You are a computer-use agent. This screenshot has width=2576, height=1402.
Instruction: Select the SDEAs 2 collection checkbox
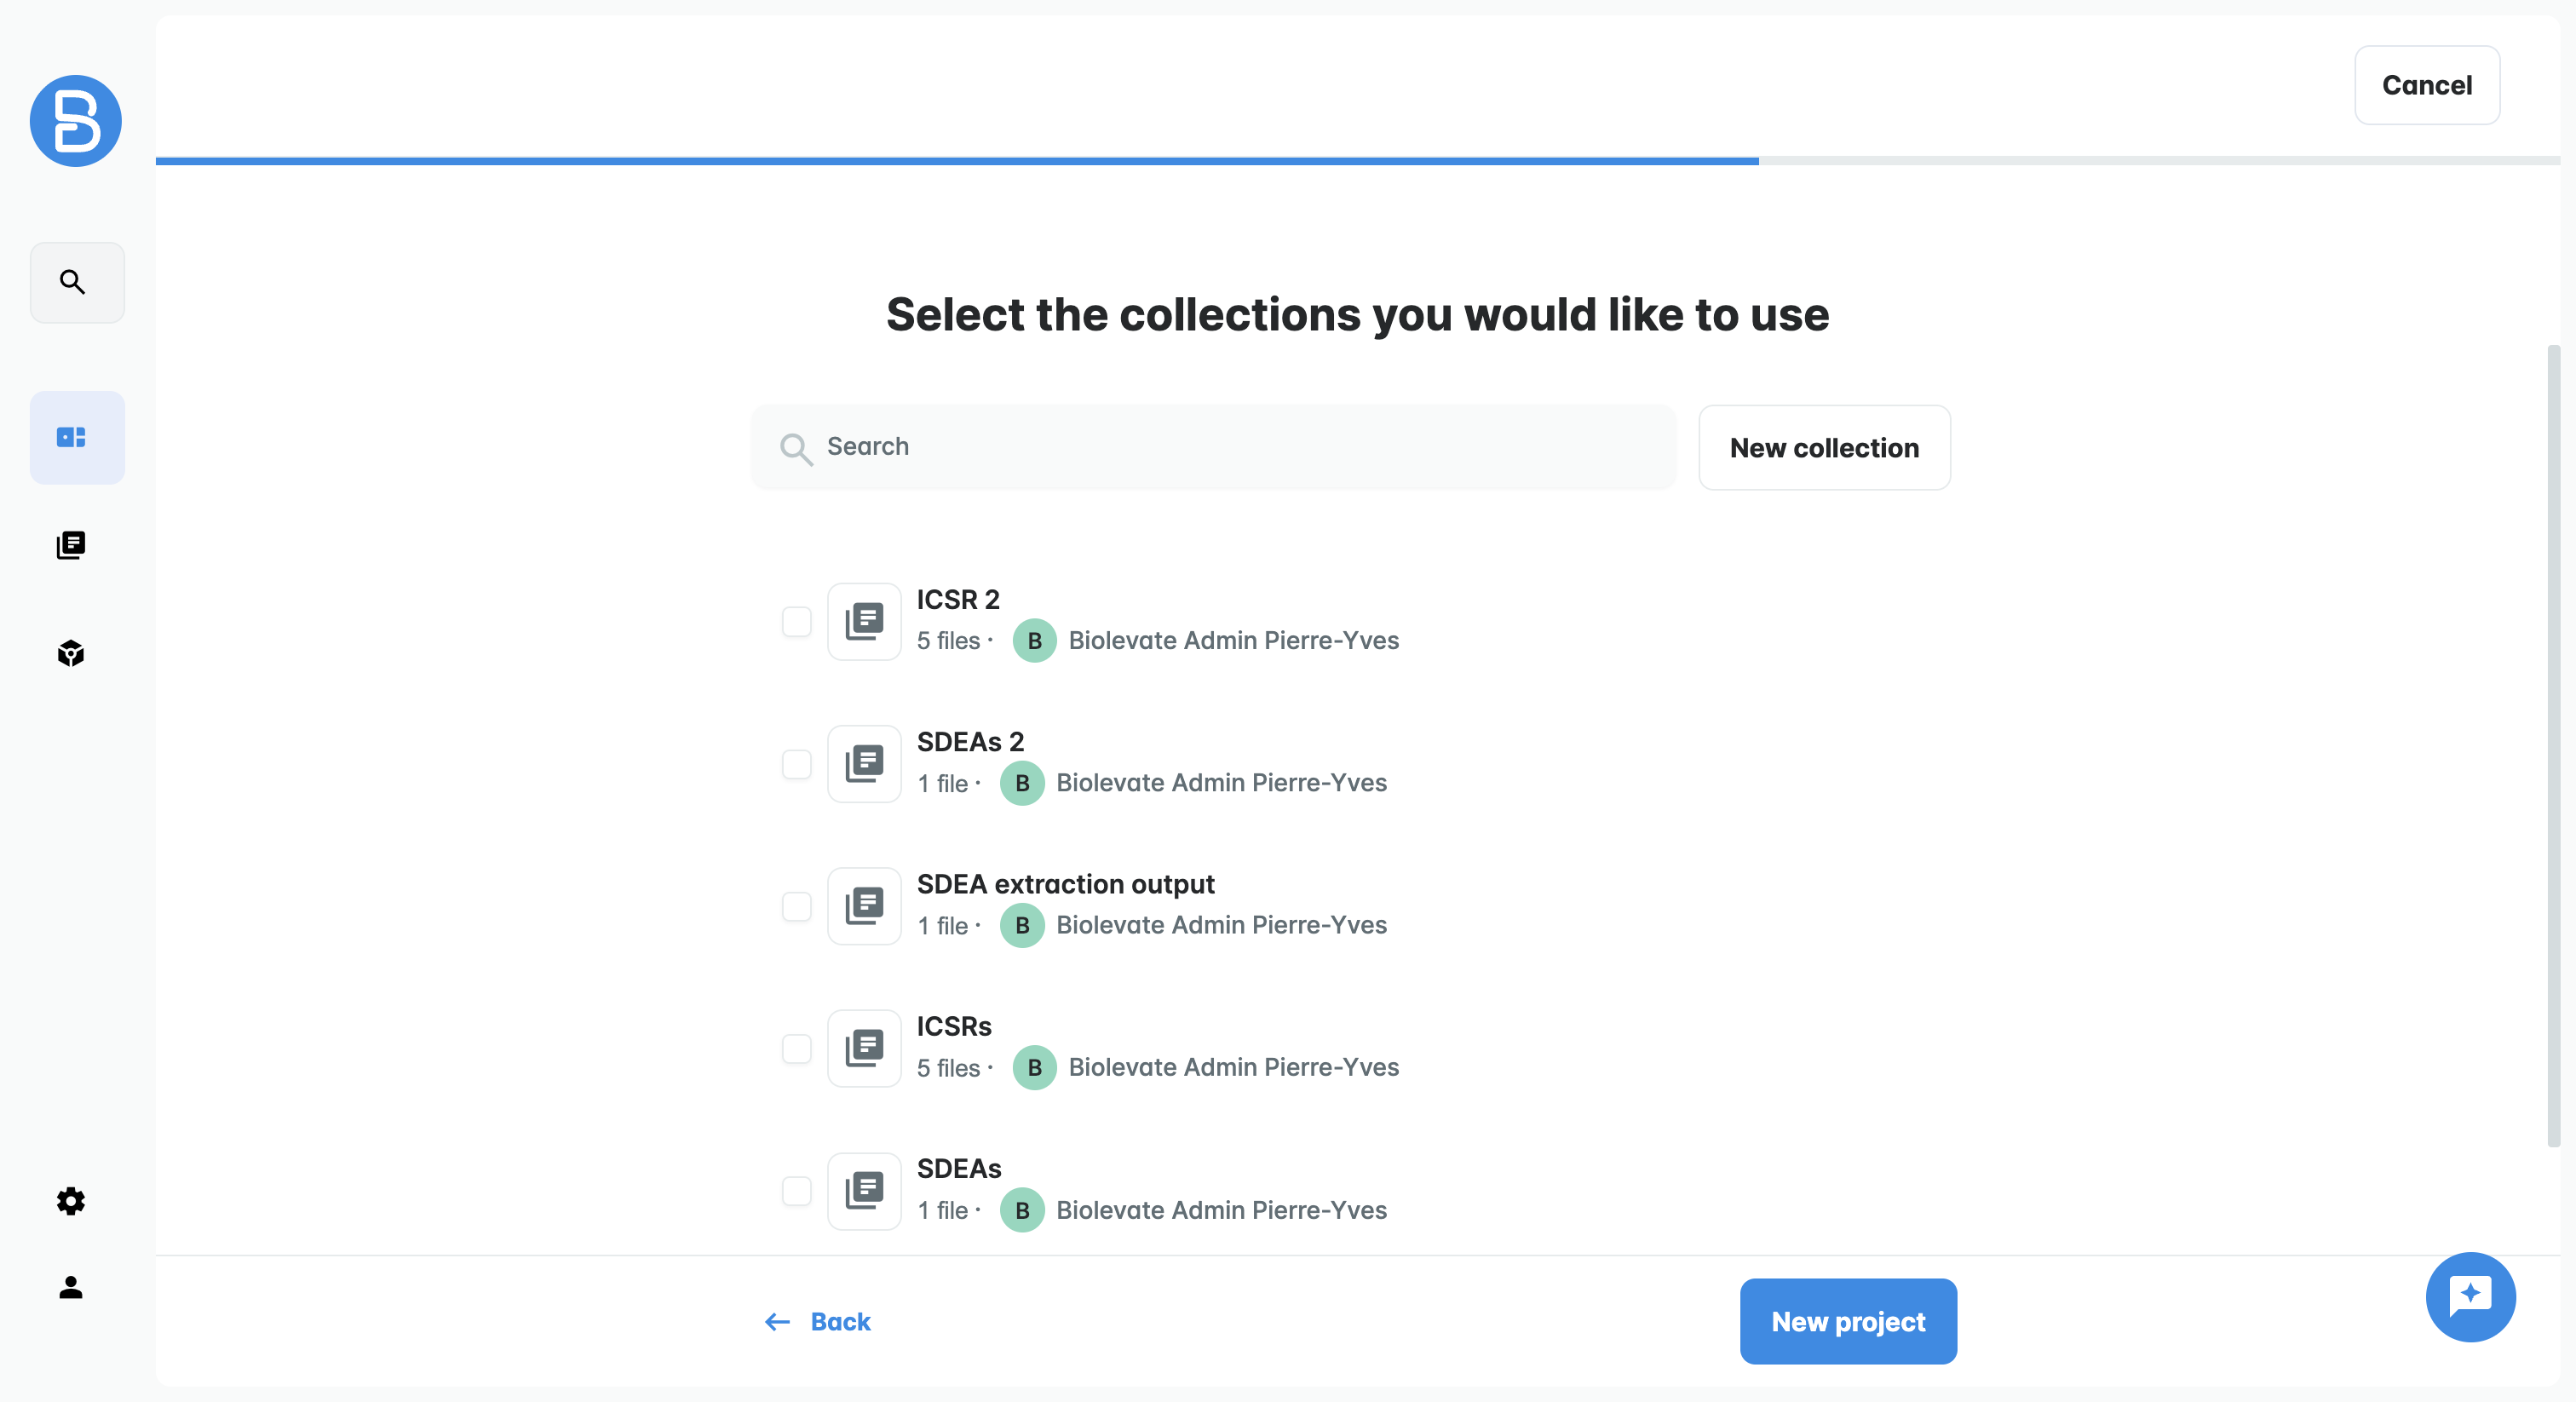coord(796,764)
